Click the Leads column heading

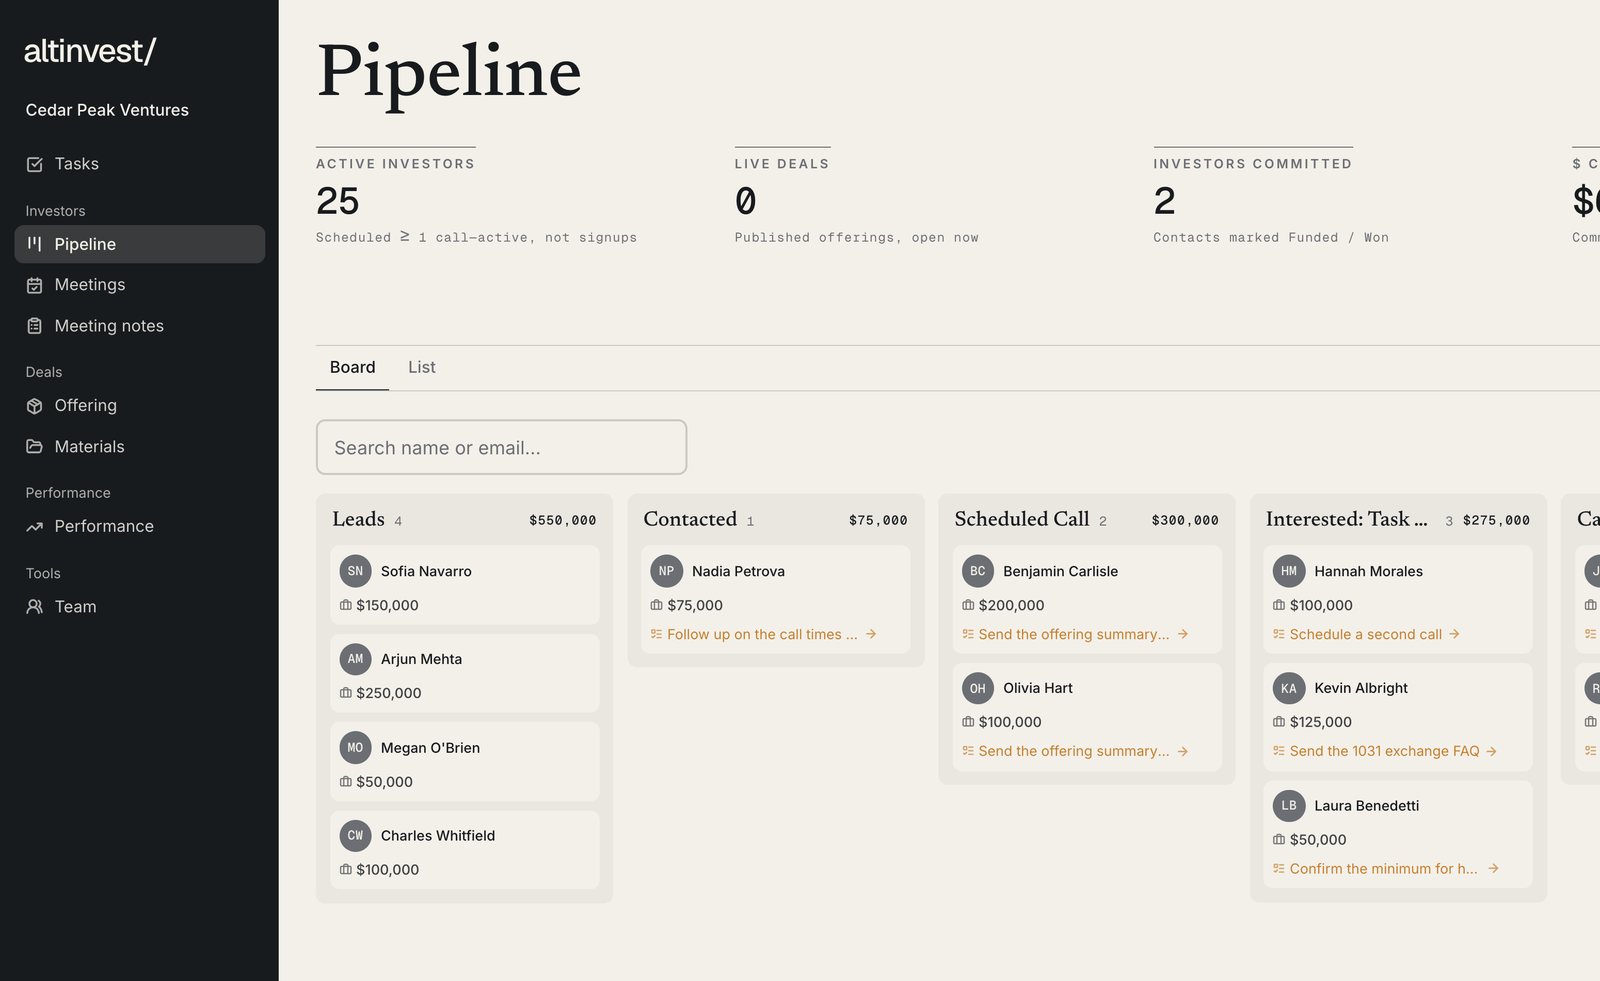click(x=358, y=519)
